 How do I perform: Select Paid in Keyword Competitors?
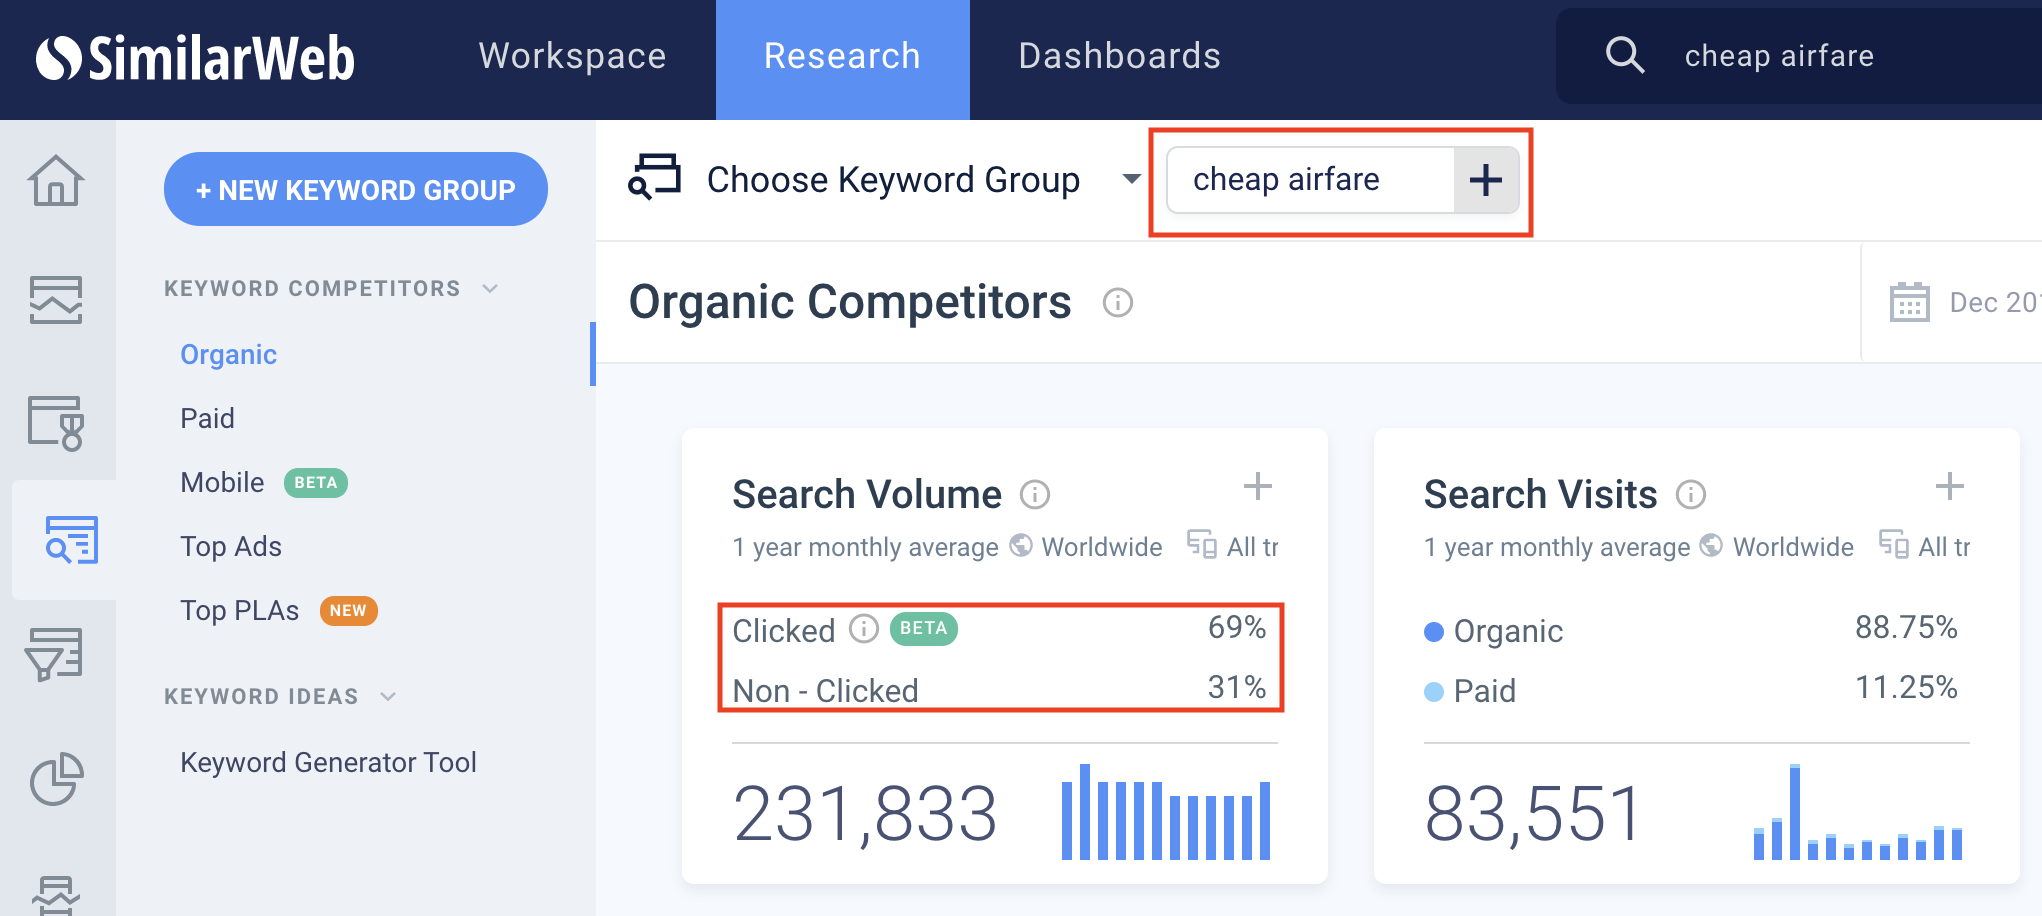coord(207,418)
